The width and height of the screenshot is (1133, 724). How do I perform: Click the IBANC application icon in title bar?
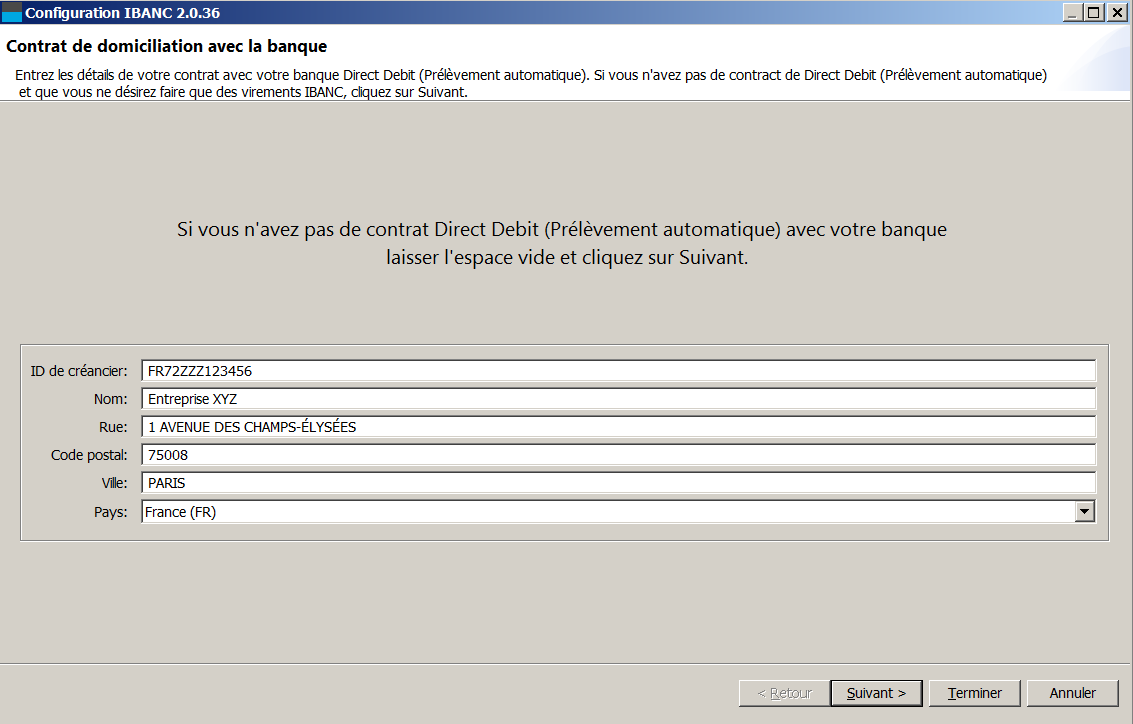pyautogui.click(x=12, y=13)
